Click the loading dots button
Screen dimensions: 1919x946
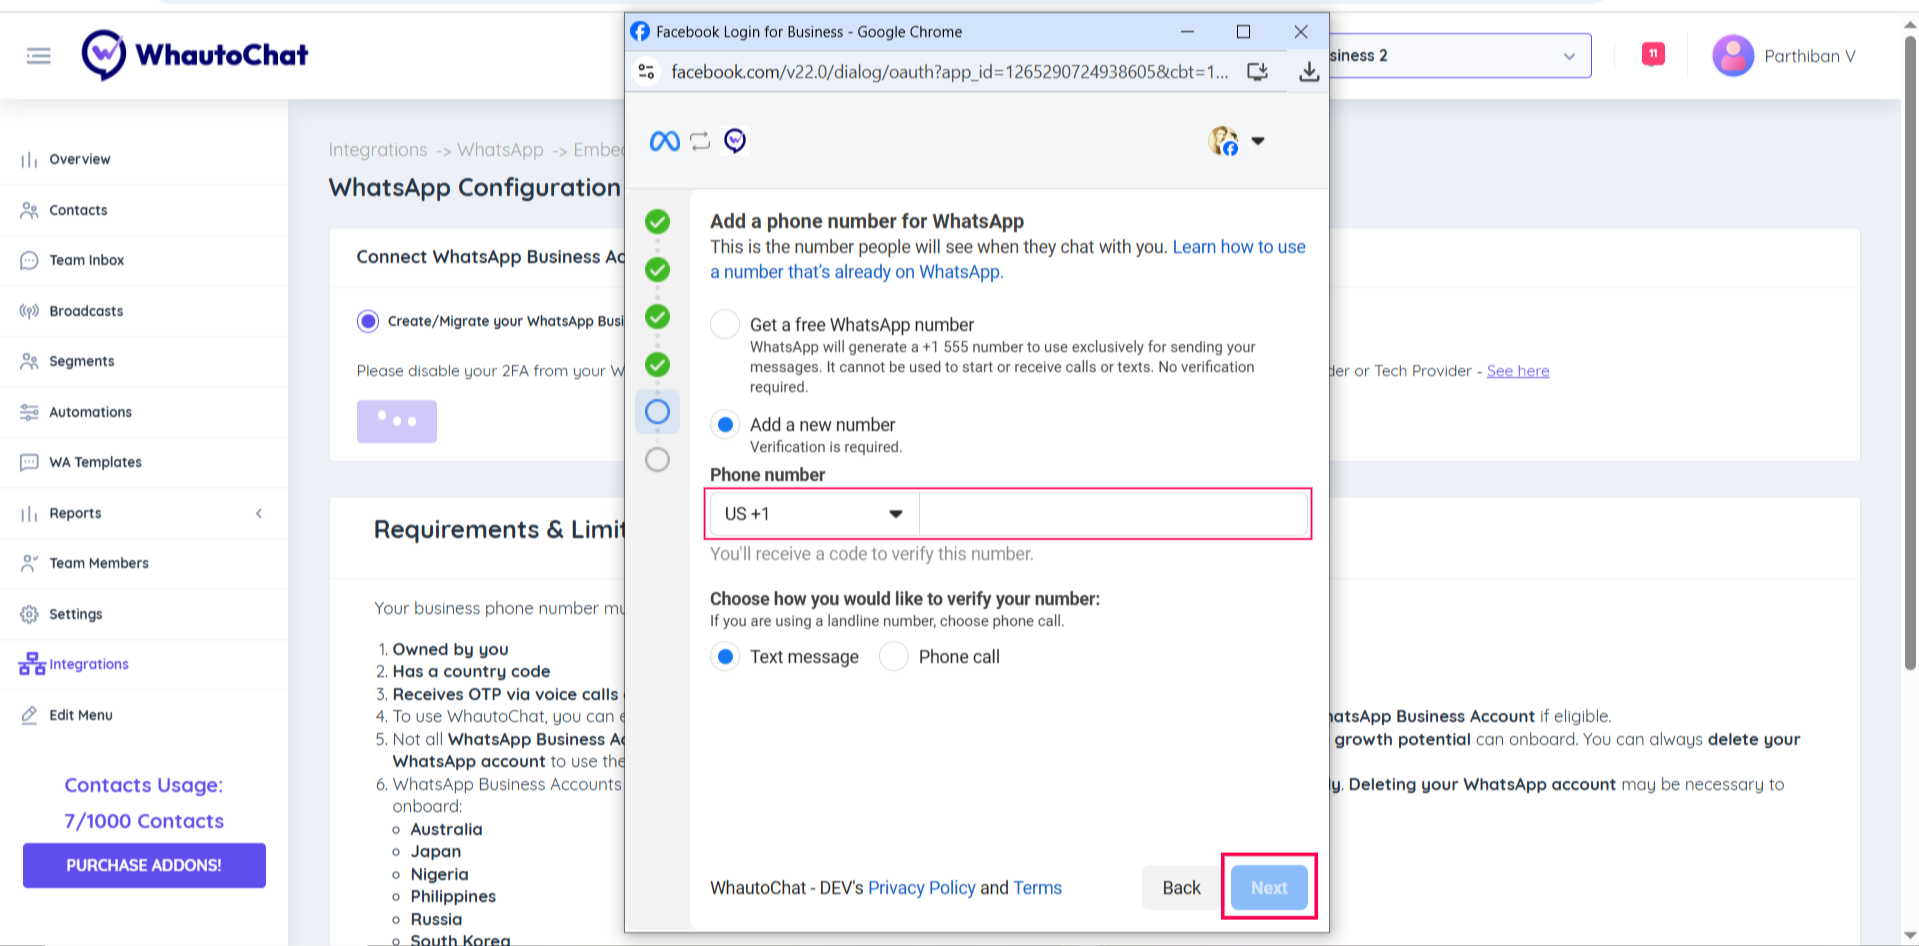click(397, 422)
